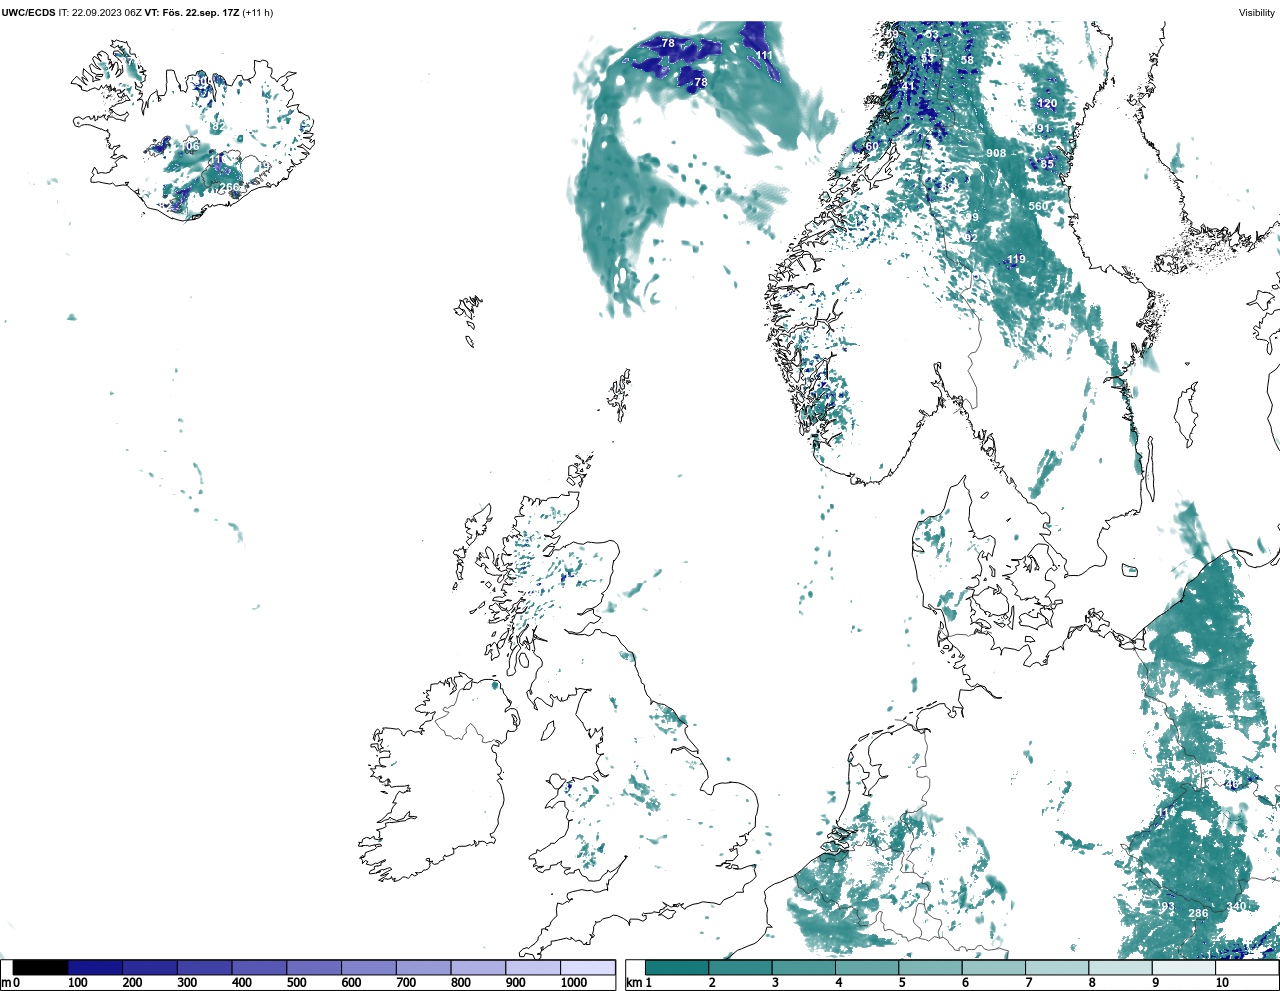This screenshot has height=991, width=1280.
Task: Click the '10' km tick label
Action: [x=1222, y=983]
